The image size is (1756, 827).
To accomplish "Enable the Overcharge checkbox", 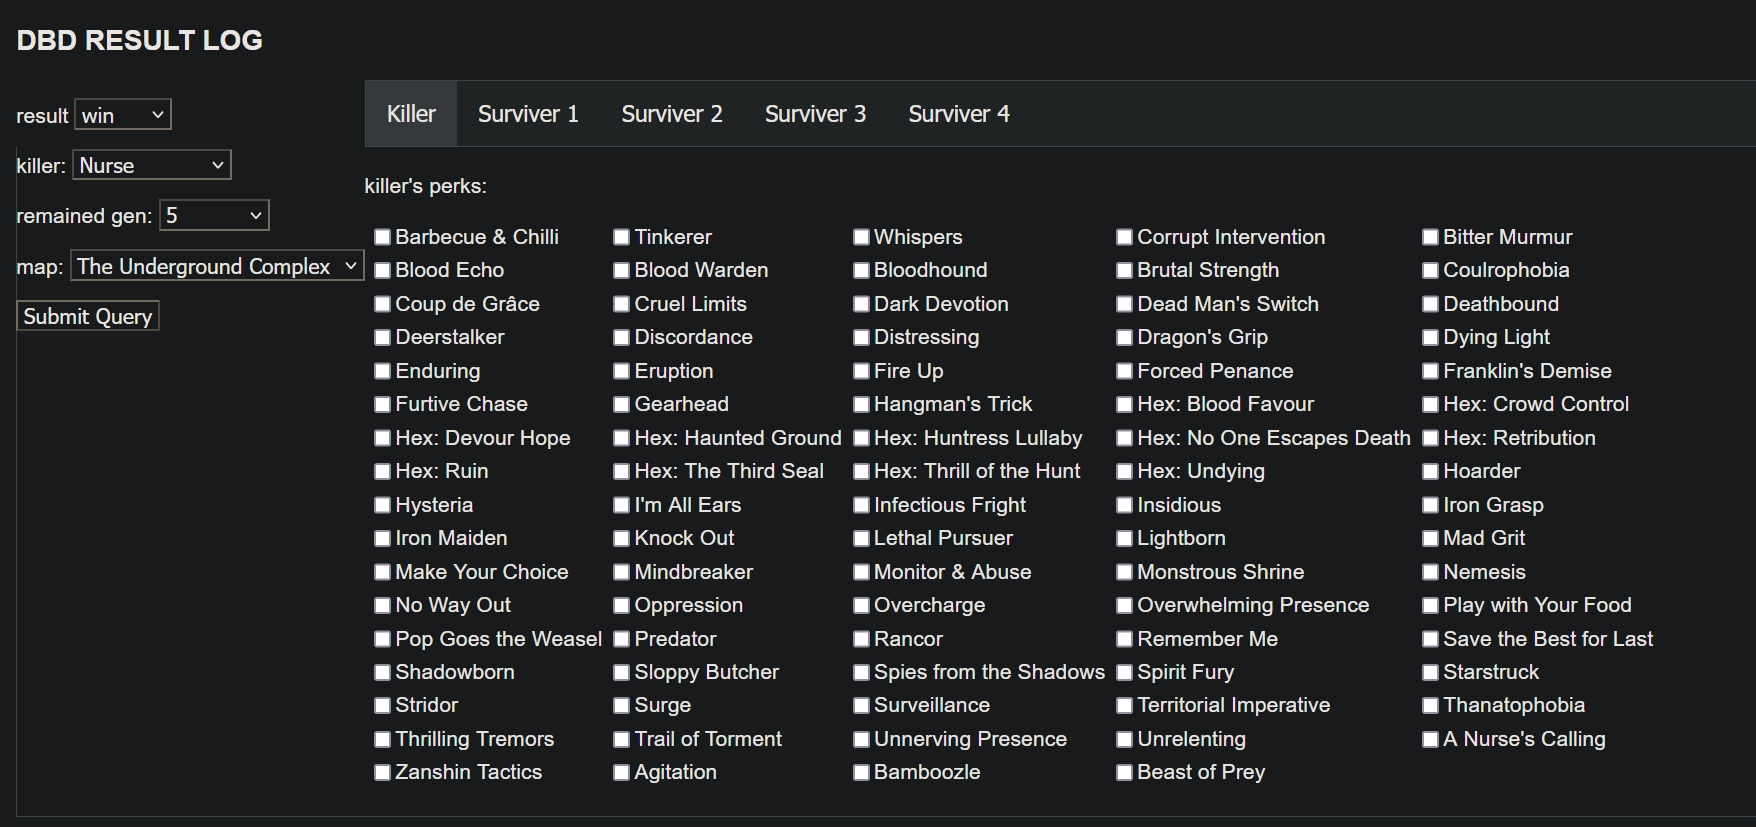I will coord(861,605).
